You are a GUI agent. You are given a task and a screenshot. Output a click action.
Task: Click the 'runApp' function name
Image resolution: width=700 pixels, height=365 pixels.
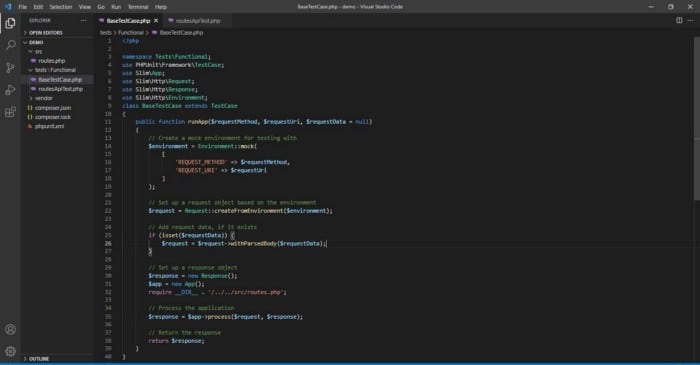198,122
